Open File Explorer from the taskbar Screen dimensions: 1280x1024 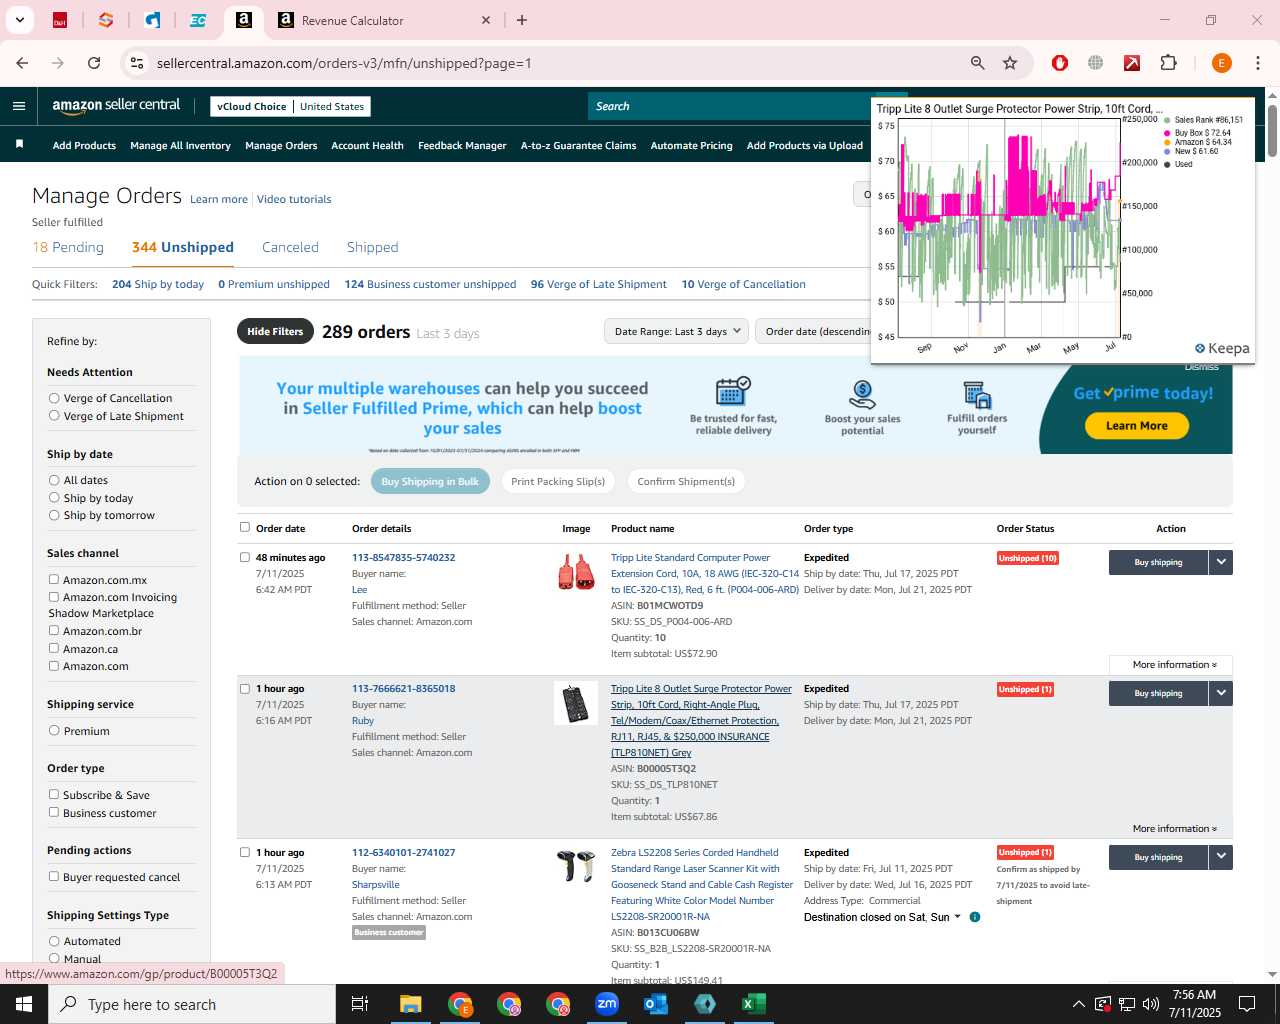click(411, 1004)
